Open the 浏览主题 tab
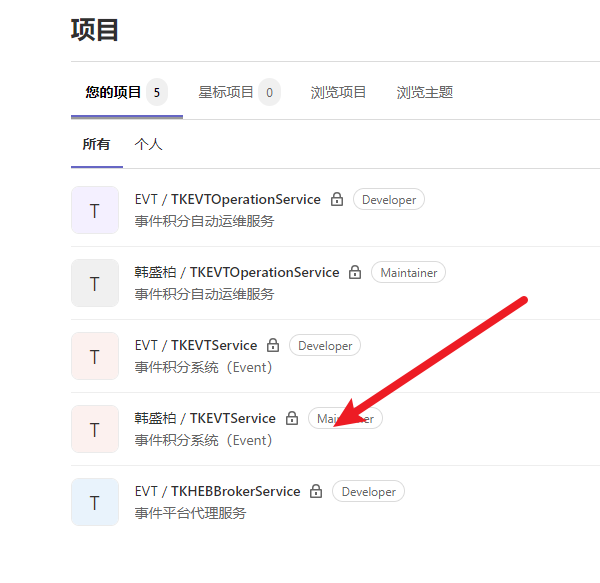Viewport: 600px width, 583px height. [x=425, y=92]
